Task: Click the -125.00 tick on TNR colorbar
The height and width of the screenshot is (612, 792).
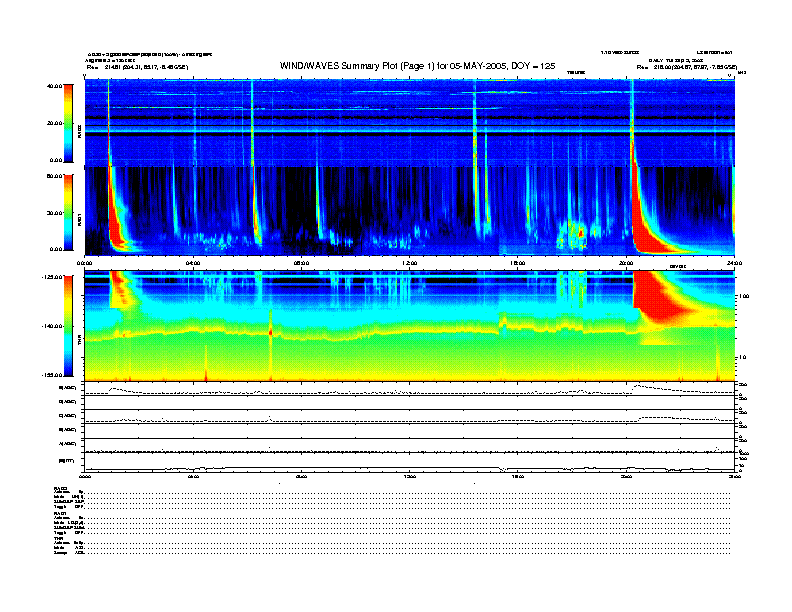Action: coord(52,277)
